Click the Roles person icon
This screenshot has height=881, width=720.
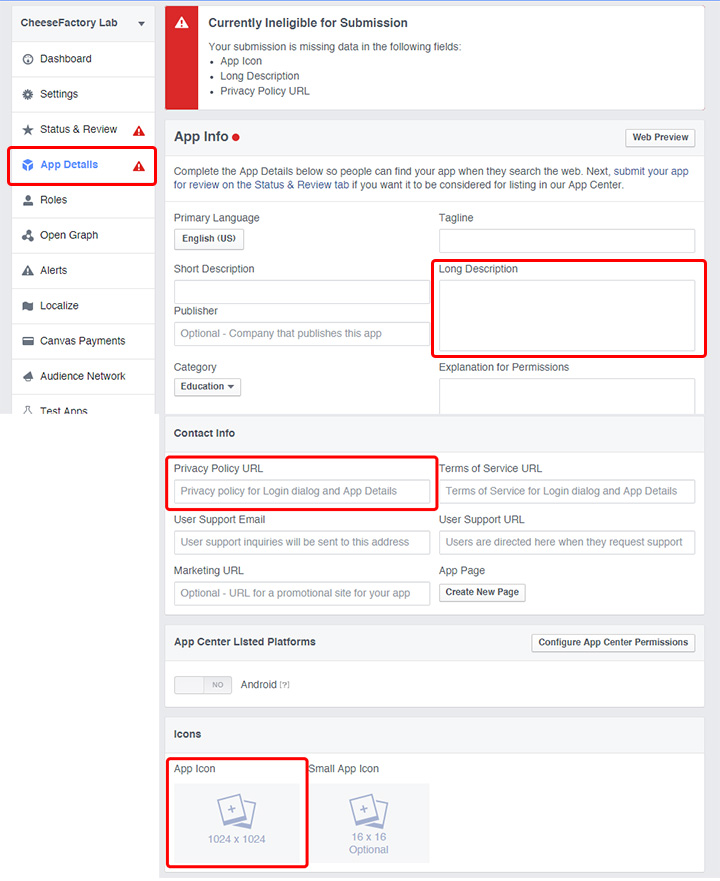(x=28, y=200)
